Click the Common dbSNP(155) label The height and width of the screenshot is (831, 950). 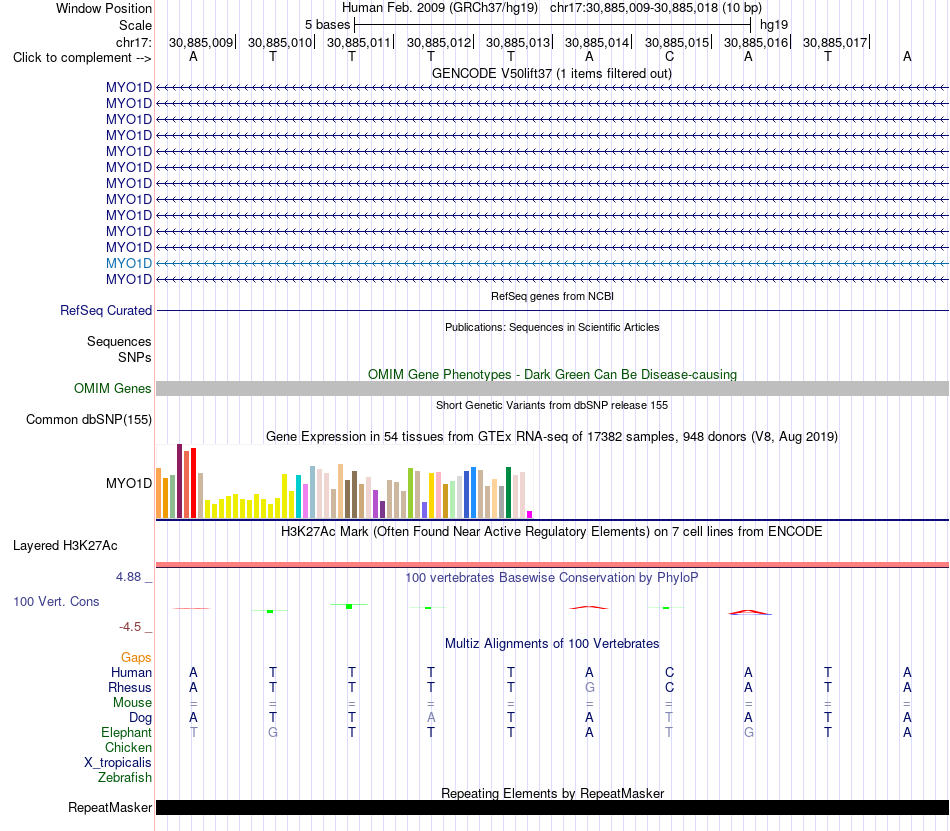point(88,419)
